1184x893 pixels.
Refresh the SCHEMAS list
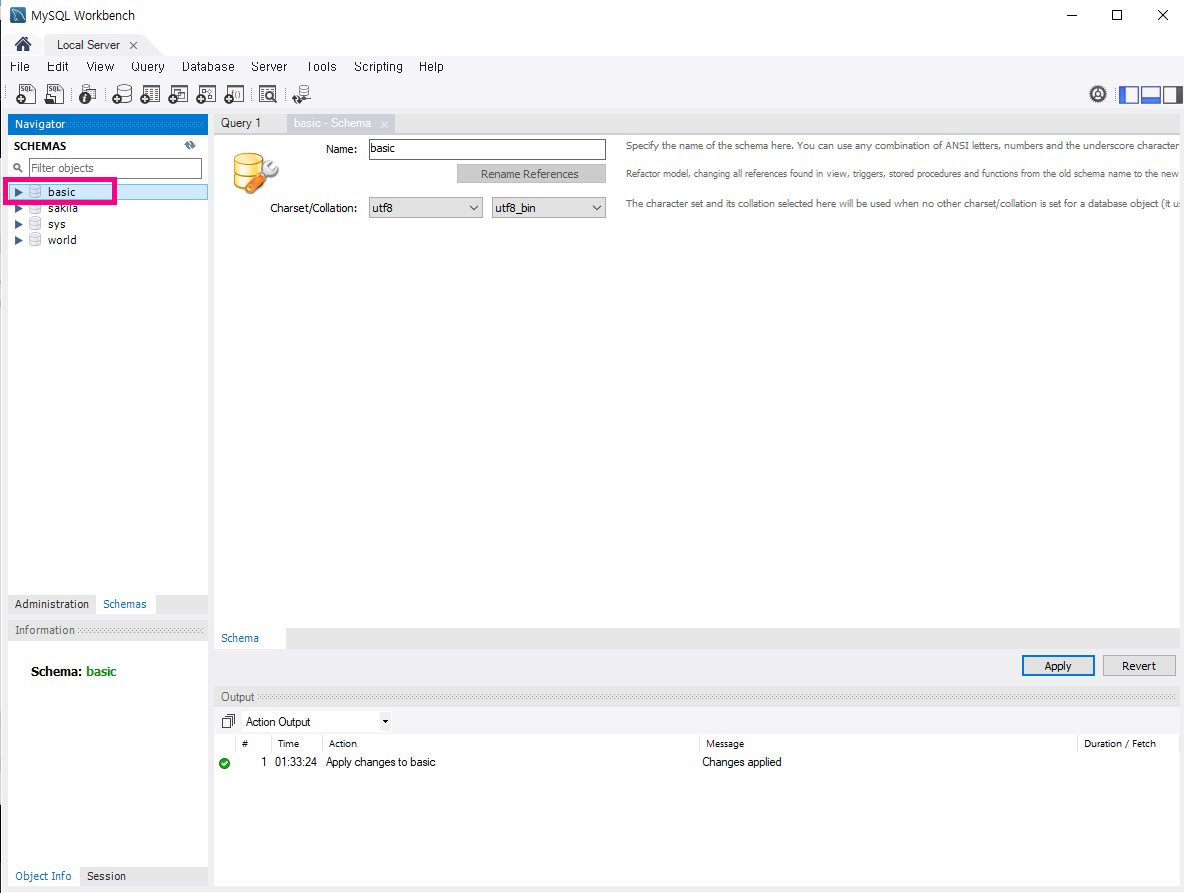coord(190,145)
